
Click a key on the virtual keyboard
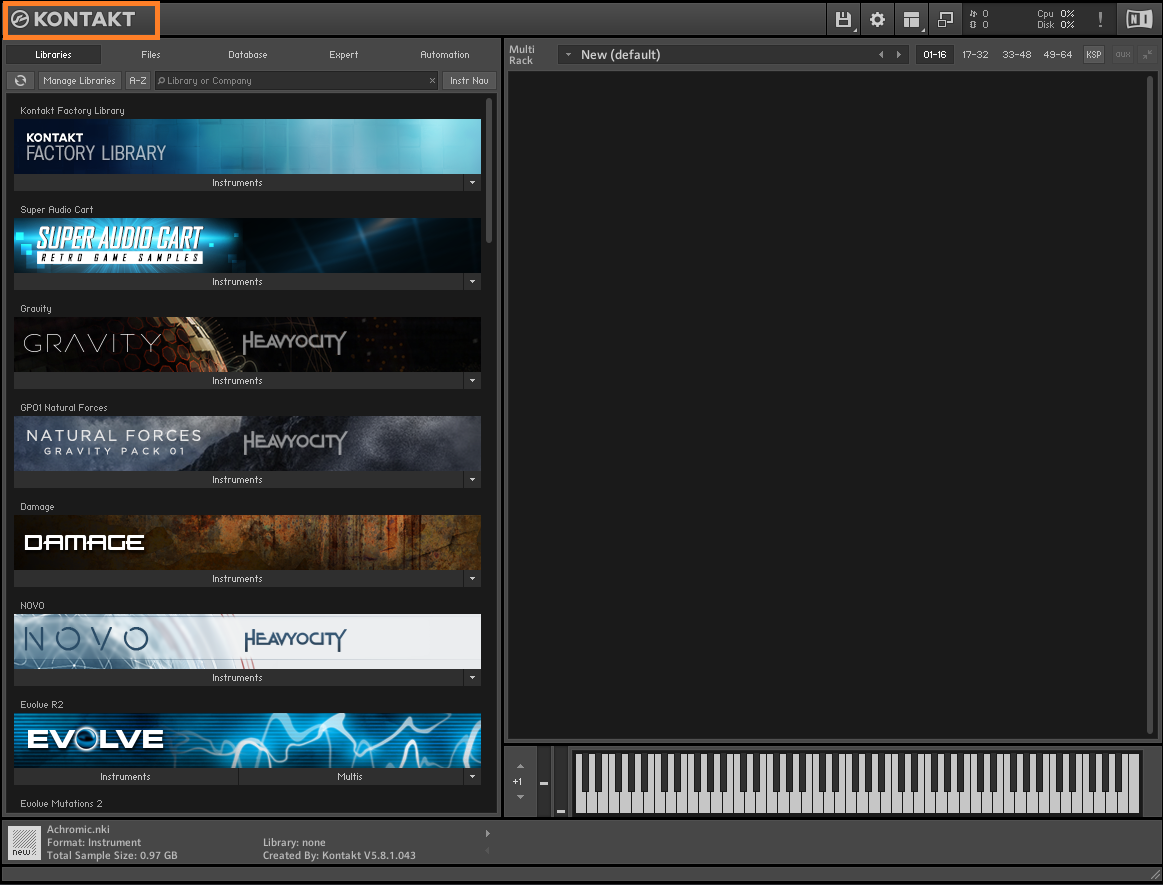857,783
